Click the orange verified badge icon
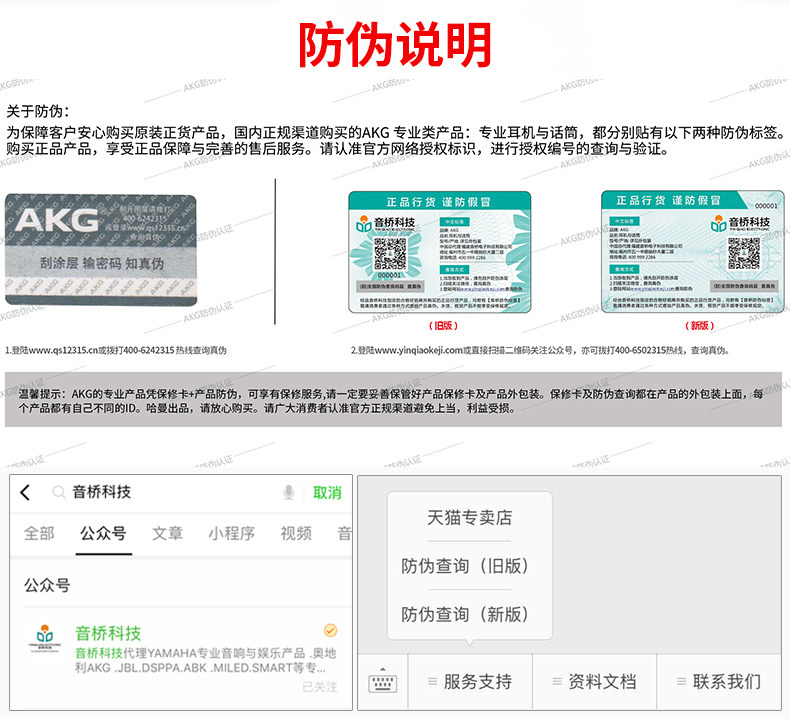790x719 pixels. tap(331, 630)
